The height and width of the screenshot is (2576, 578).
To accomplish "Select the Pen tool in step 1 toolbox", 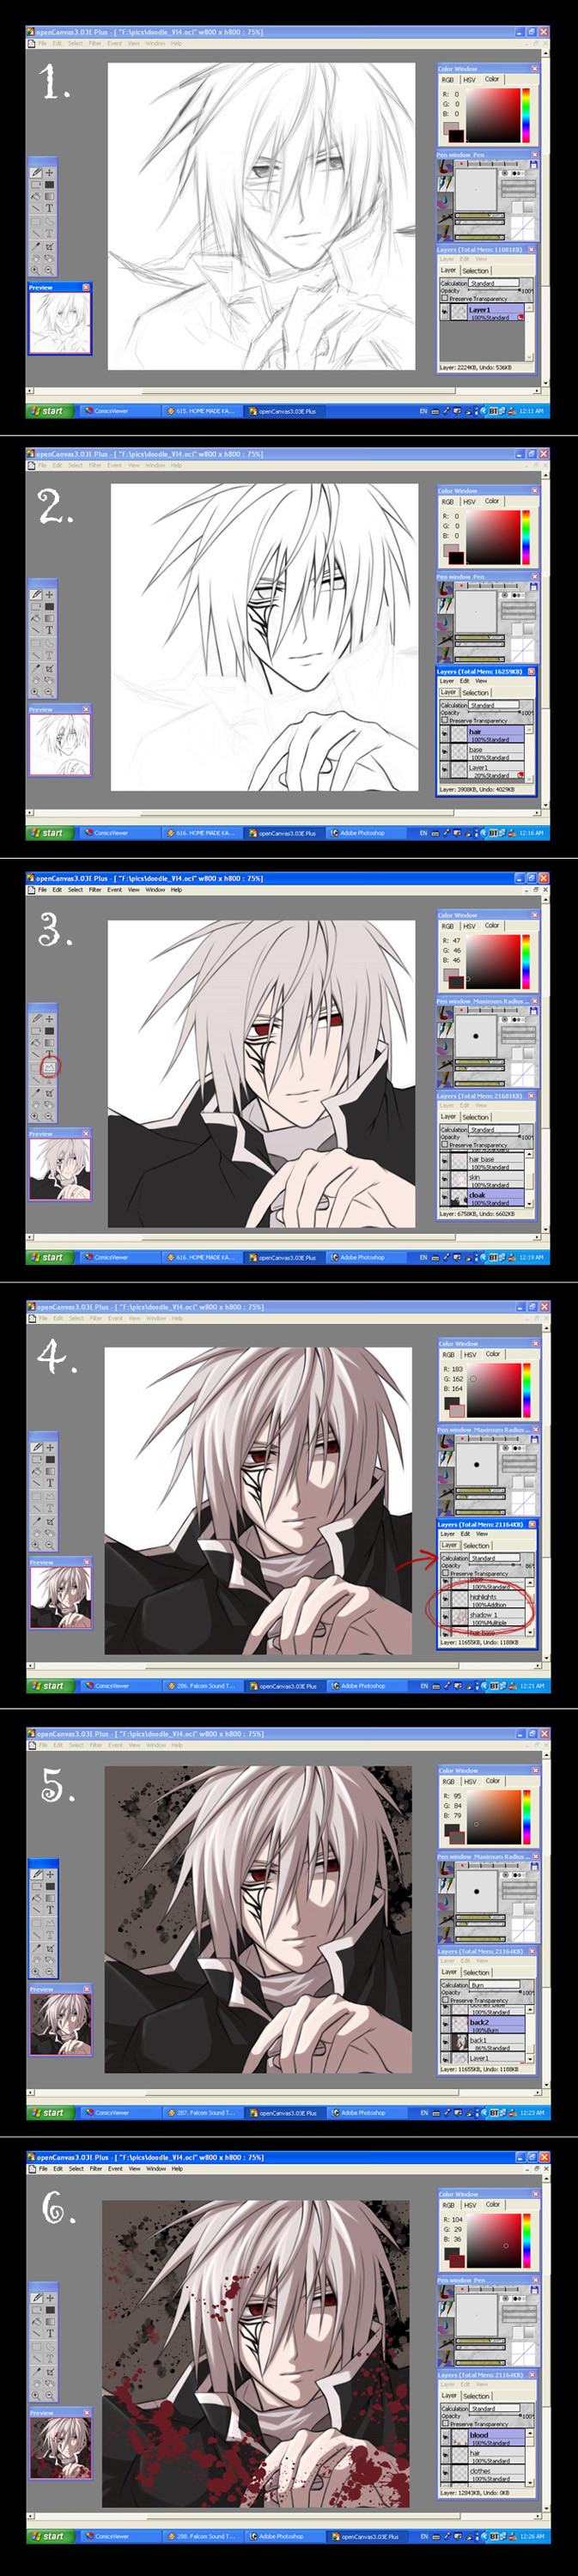I will pyautogui.click(x=36, y=173).
